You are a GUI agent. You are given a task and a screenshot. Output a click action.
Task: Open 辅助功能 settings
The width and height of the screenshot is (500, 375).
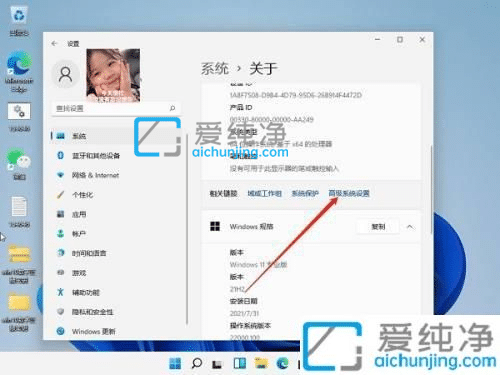pyautogui.click(x=86, y=292)
